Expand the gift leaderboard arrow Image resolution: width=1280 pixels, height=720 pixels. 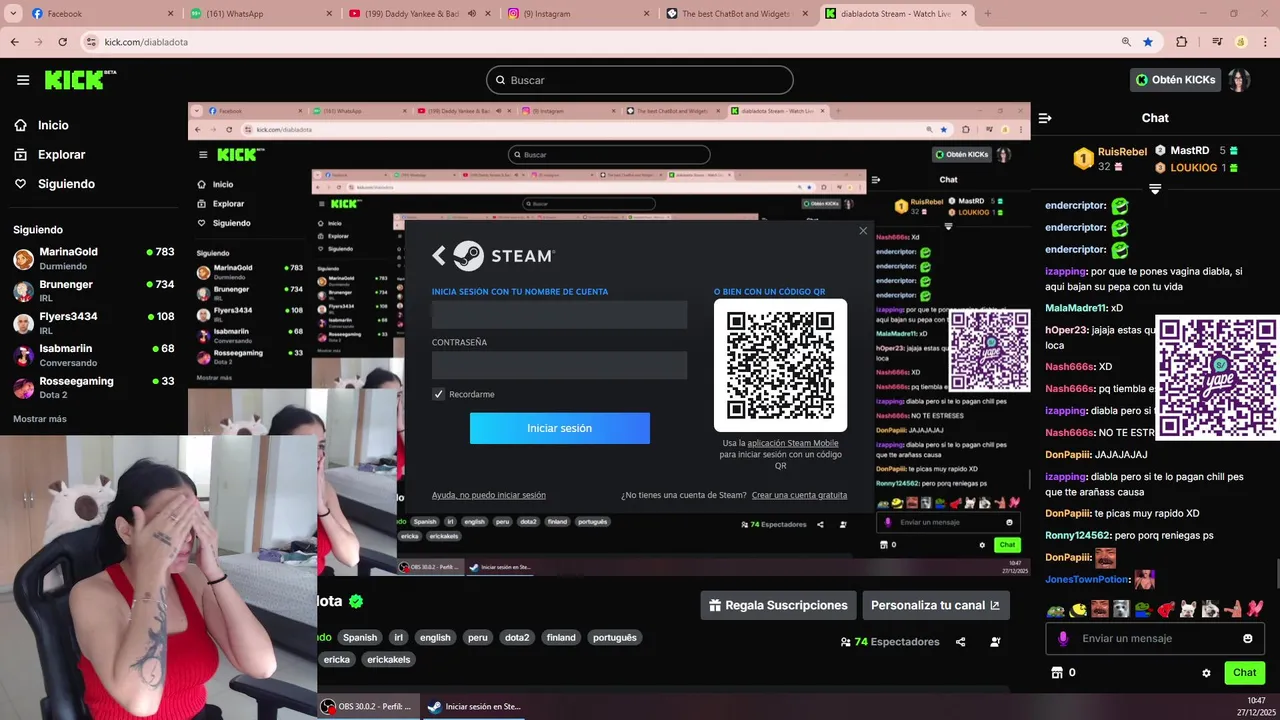(x=1155, y=189)
